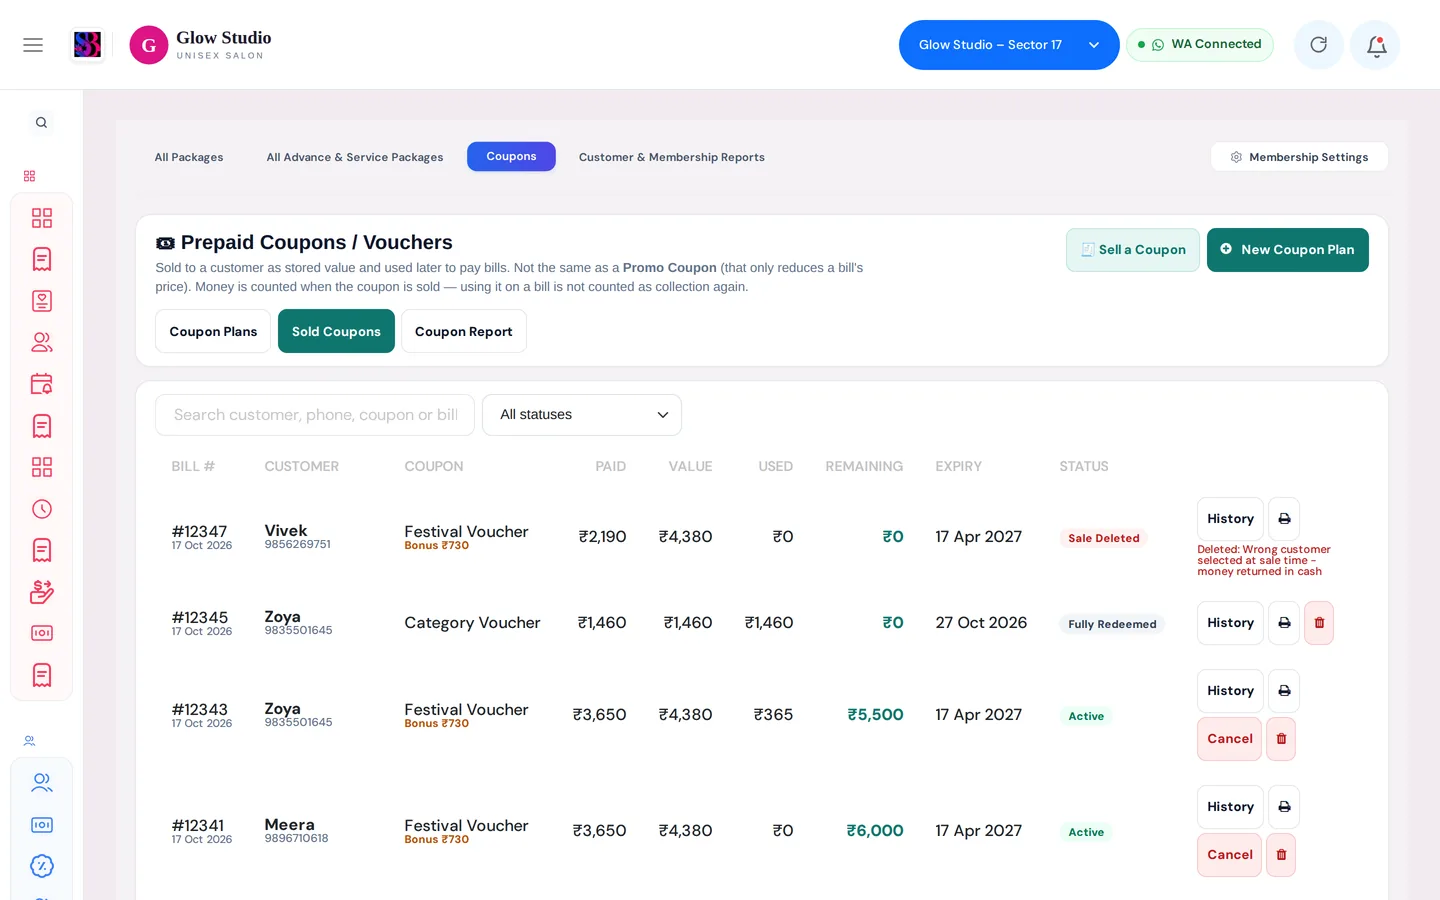
Task: Print bill #12347 coupon
Action: point(1284,519)
